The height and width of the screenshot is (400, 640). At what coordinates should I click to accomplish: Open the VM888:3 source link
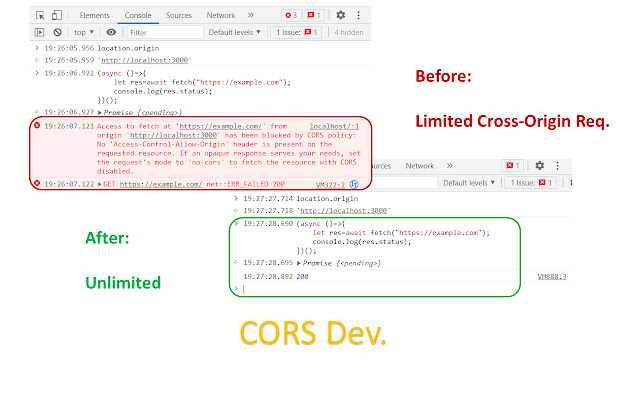pos(552,277)
